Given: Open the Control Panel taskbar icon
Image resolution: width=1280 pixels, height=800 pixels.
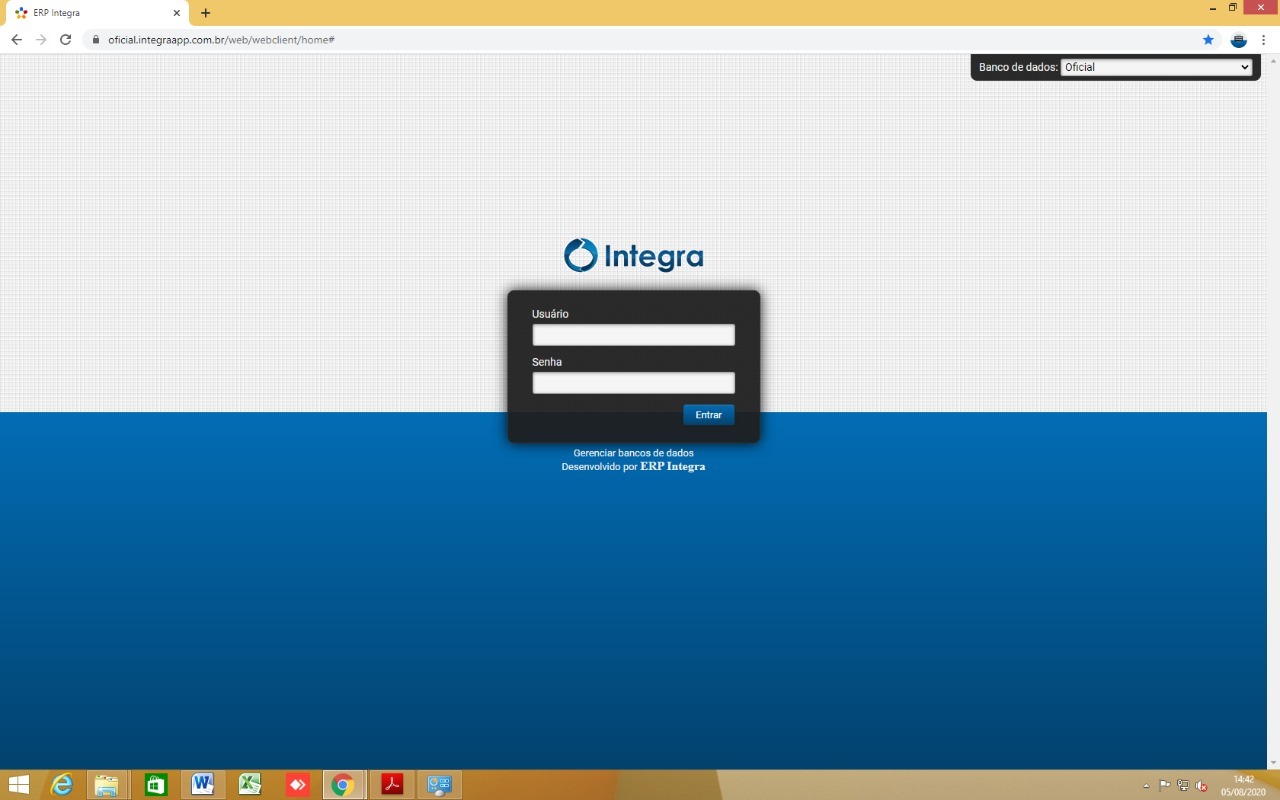Looking at the screenshot, I should tap(439, 785).
